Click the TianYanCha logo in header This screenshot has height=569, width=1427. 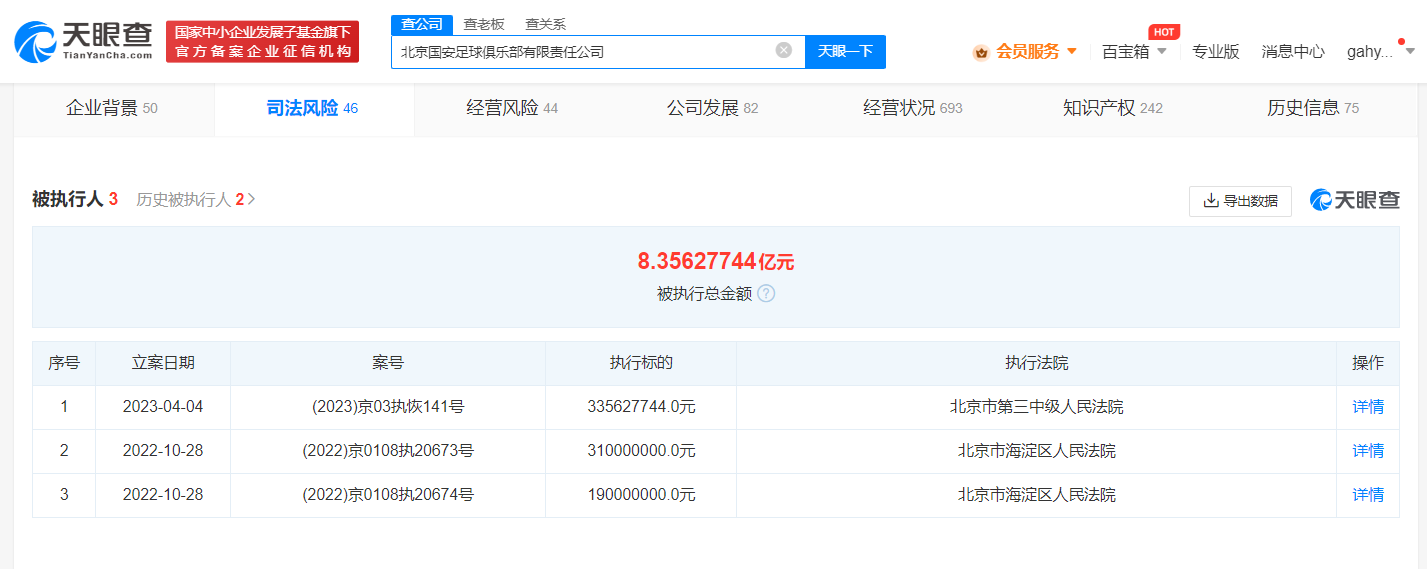tap(83, 41)
